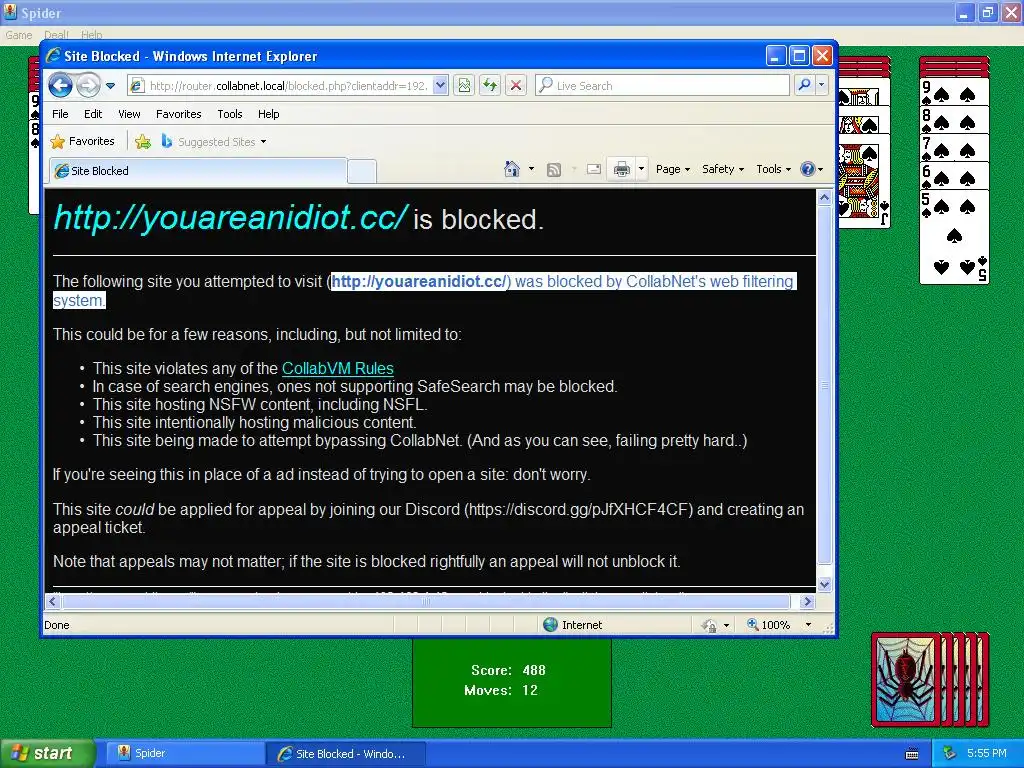Click the Internet Explorer title bar icon
The width and height of the screenshot is (1024, 768).
pos(54,56)
